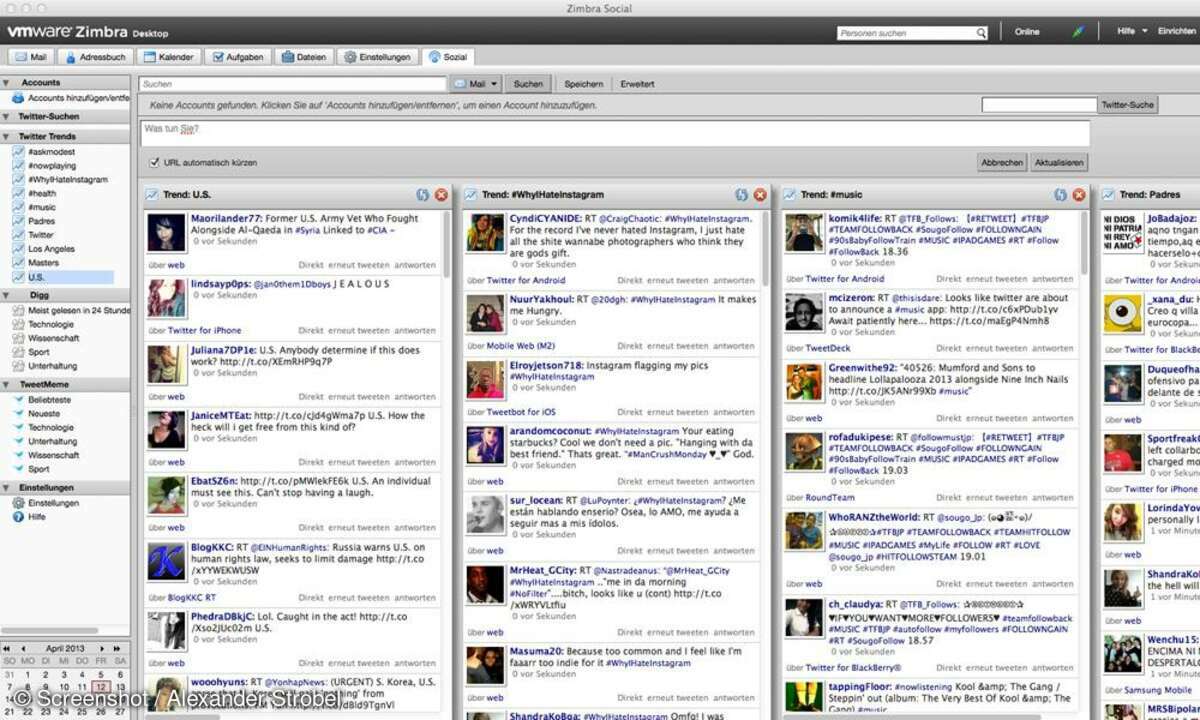Select the Sozial tab
1200x720 pixels.
point(447,57)
